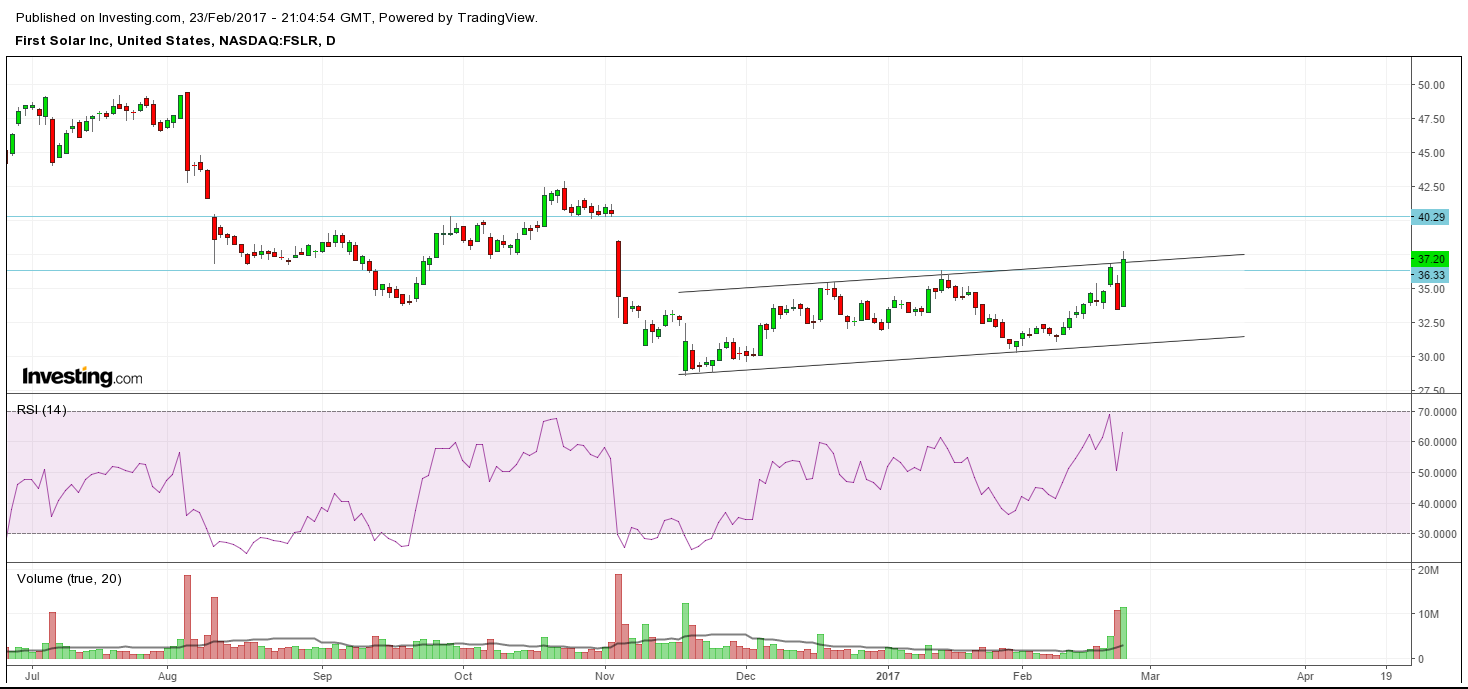
Task: Click the Feb date axis label
Action: 1022,677
